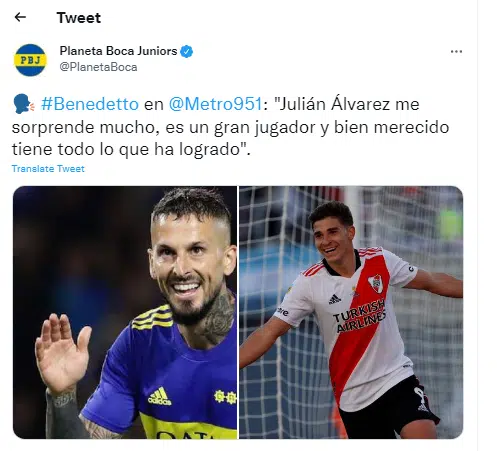Screen dimensions: 497x451
Task: Click the blue verified badge icon
Action: [x=187, y=51]
